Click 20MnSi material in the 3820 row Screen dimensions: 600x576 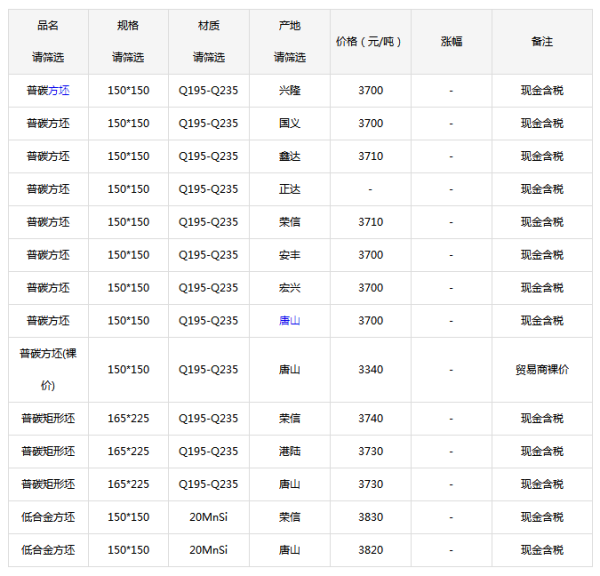209,550
